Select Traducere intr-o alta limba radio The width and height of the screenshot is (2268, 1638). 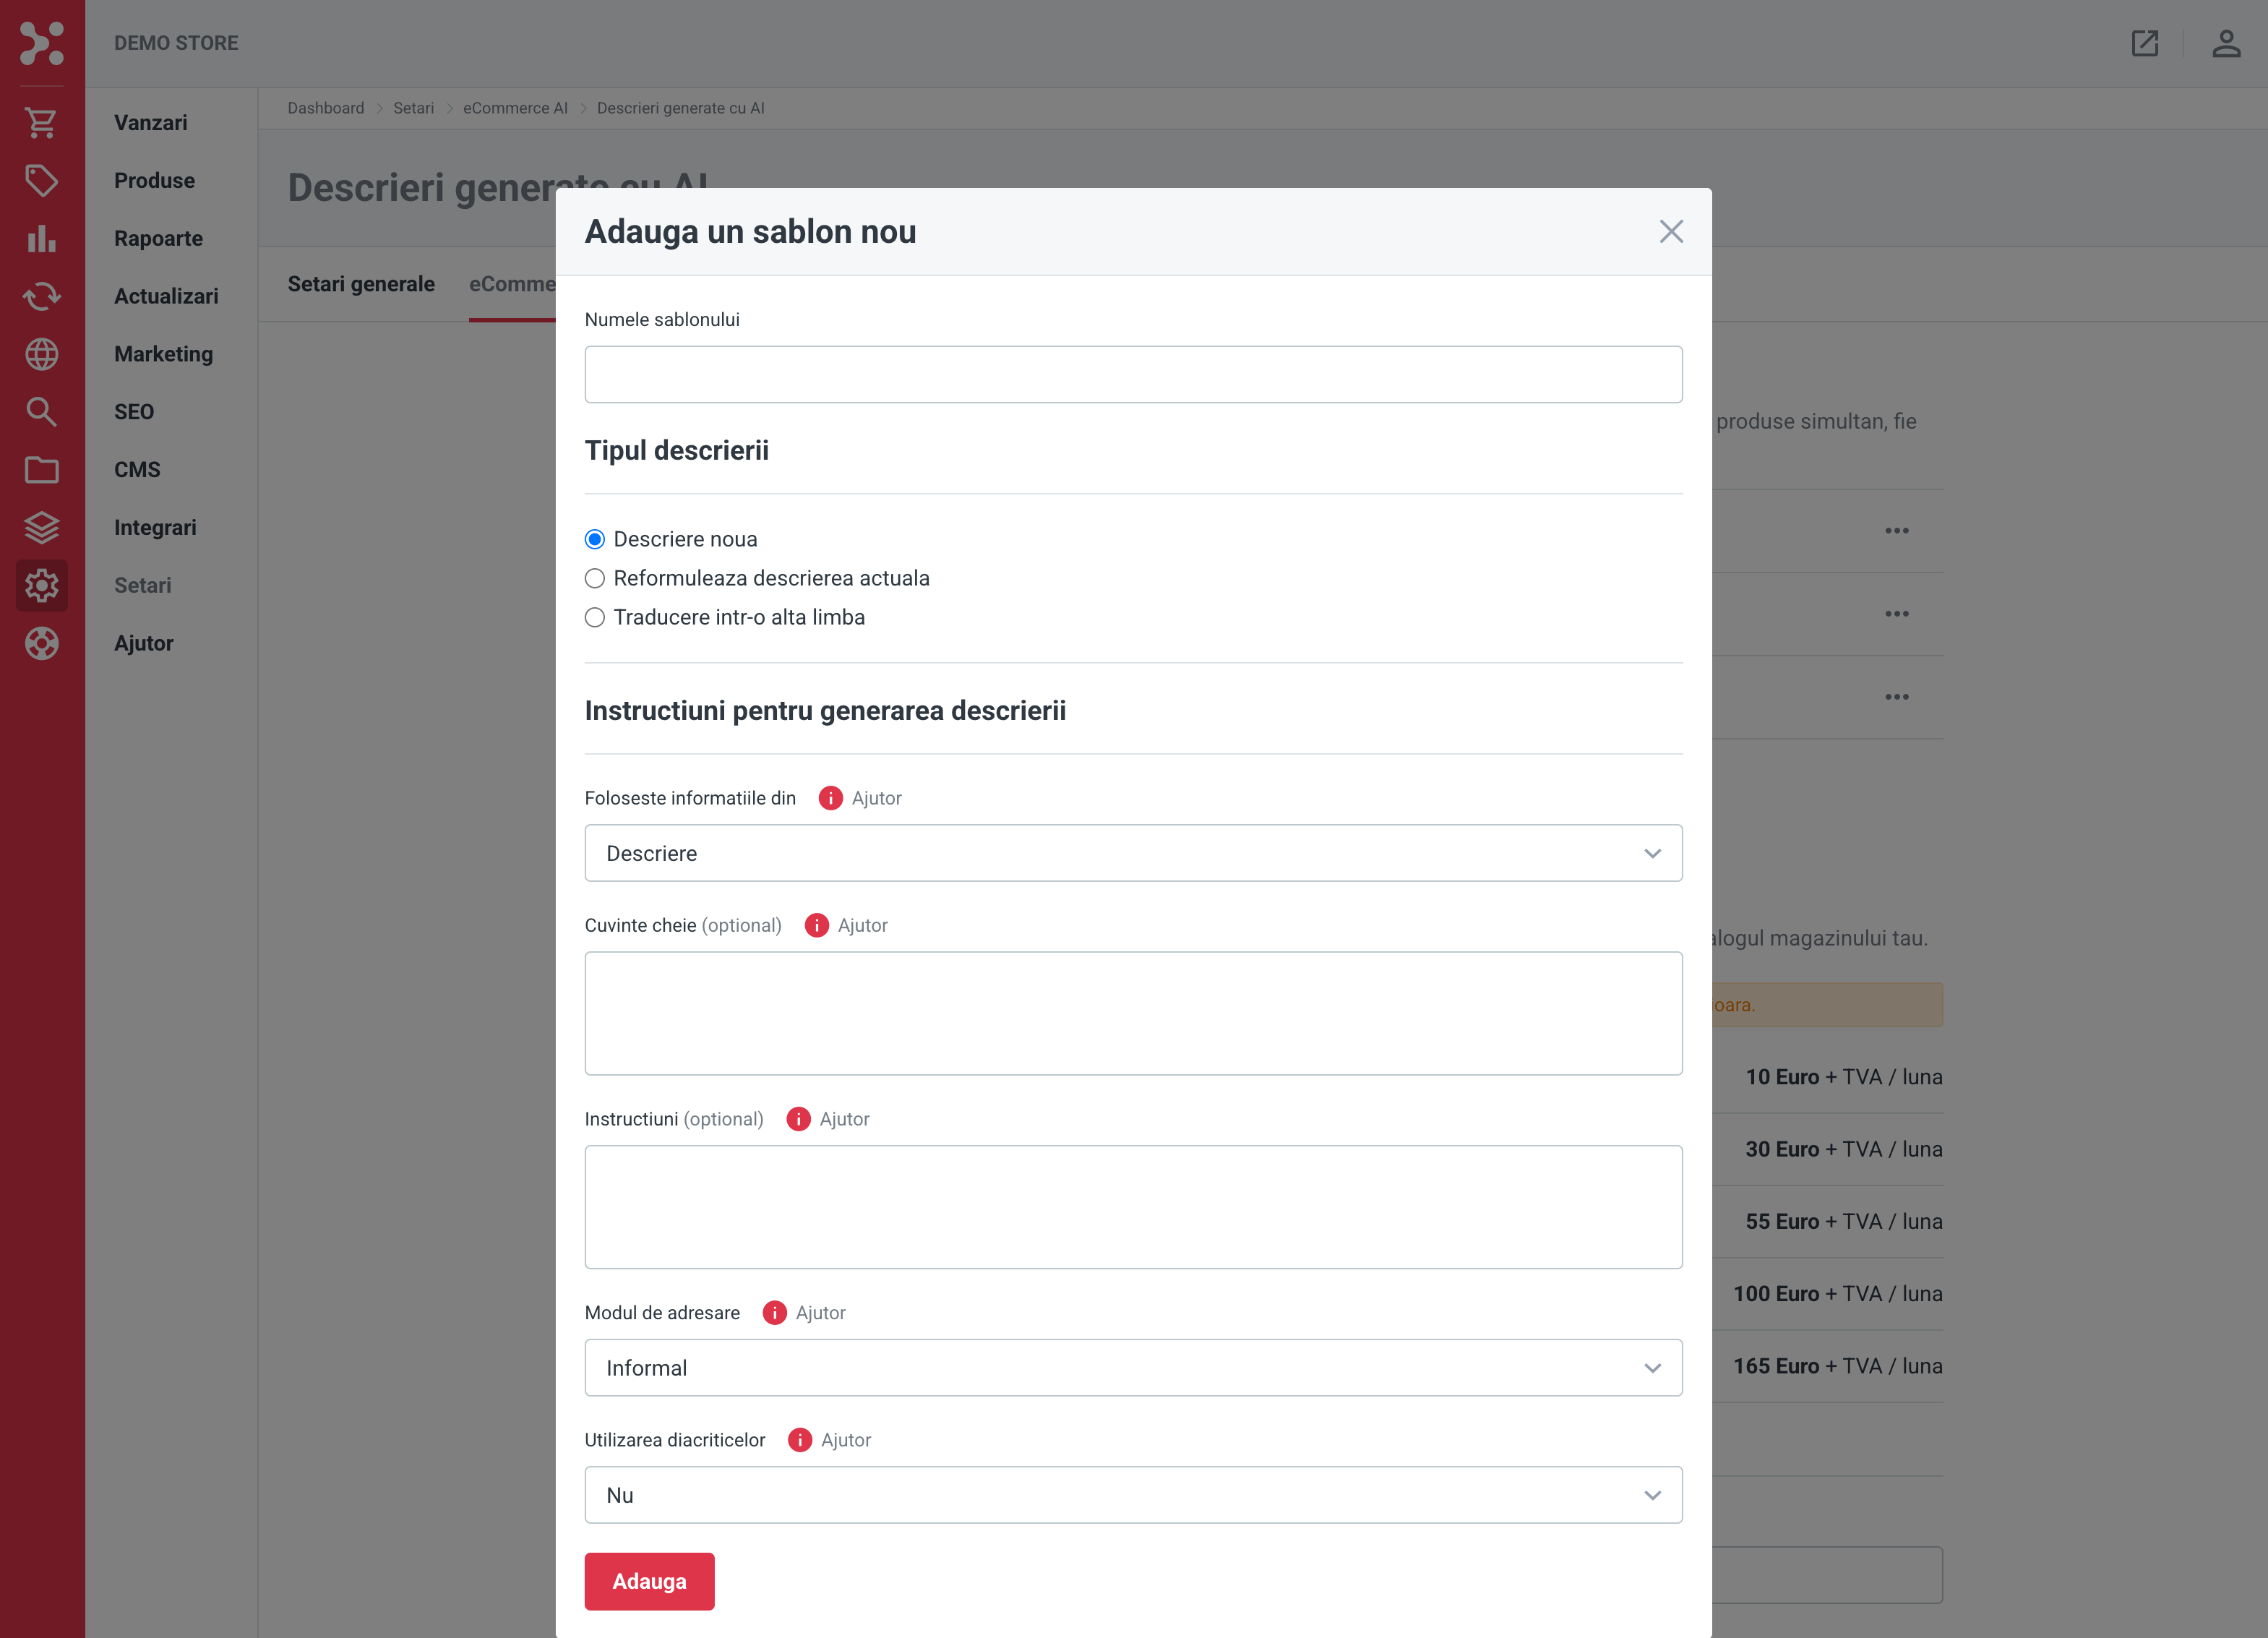[x=595, y=618]
